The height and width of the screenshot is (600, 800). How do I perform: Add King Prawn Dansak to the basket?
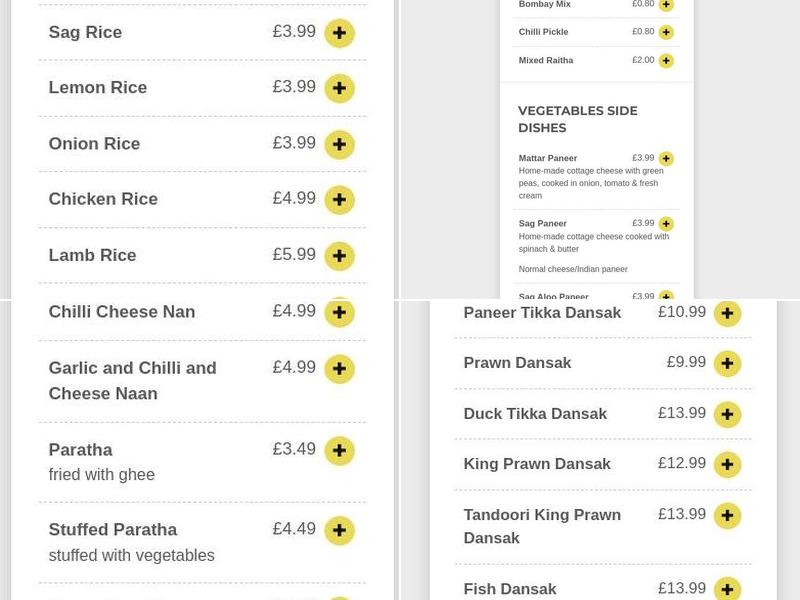[727, 465]
